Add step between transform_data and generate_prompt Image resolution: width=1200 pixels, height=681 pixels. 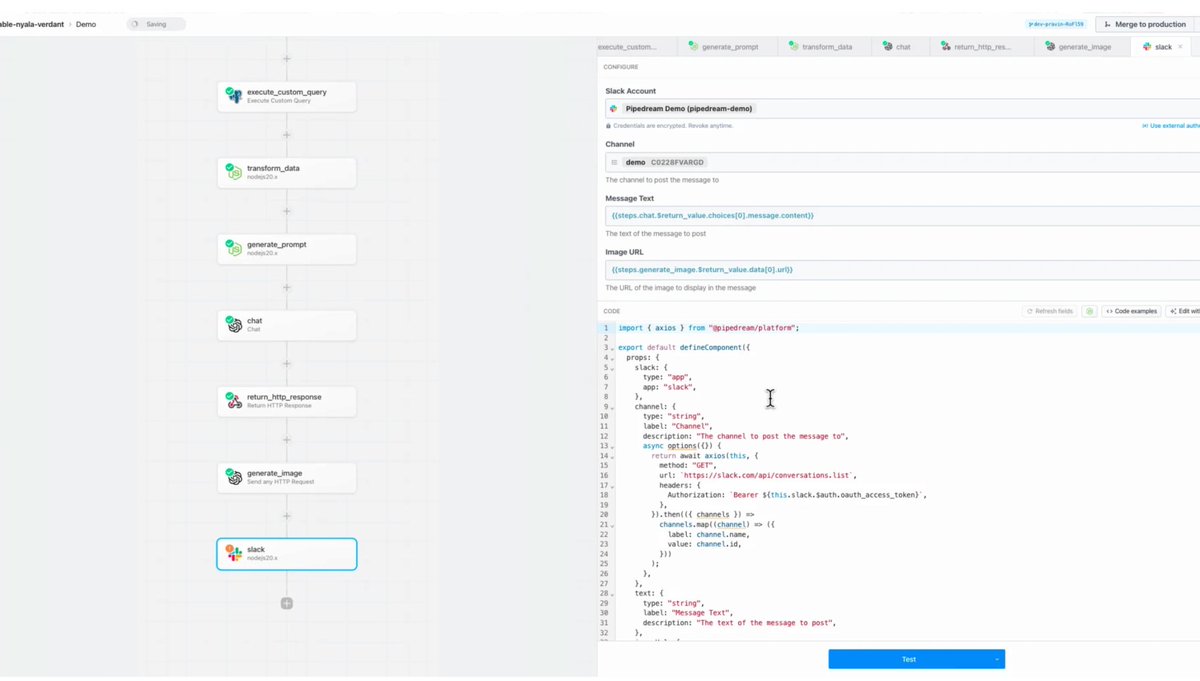pyautogui.click(x=287, y=211)
